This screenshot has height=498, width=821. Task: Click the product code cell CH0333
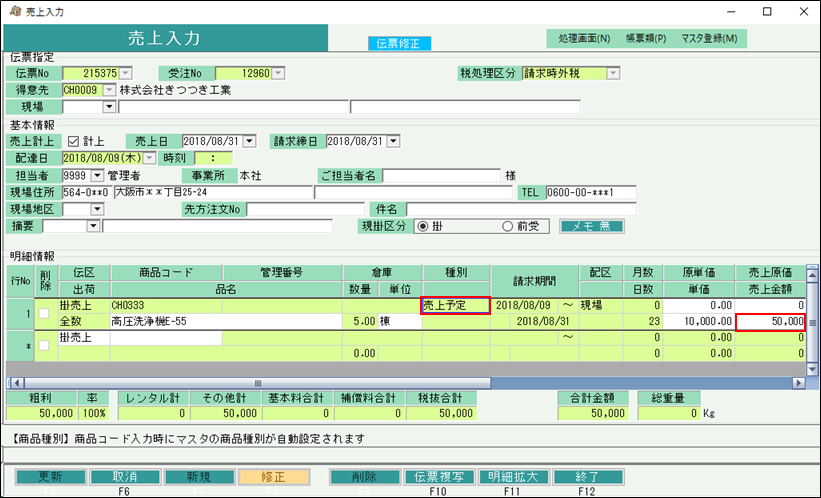tap(167, 305)
